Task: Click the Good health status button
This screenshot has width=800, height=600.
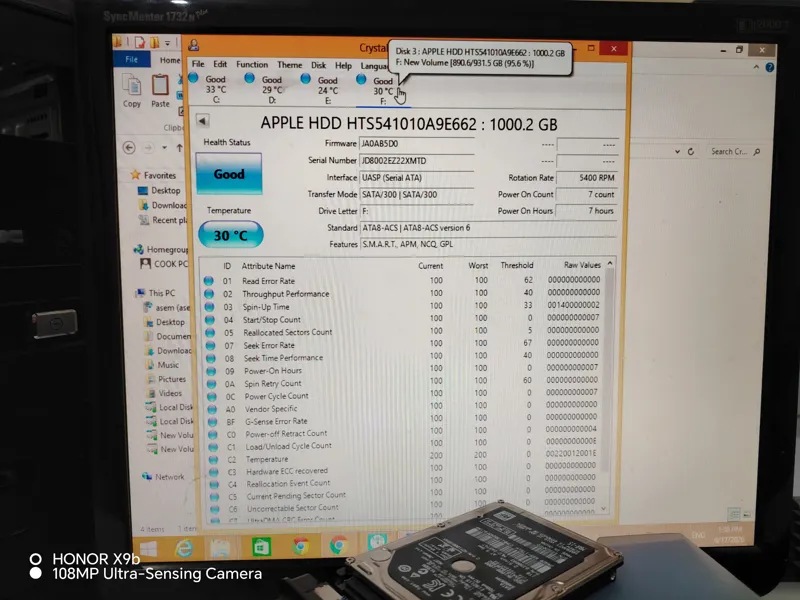Action: [229, 174]
